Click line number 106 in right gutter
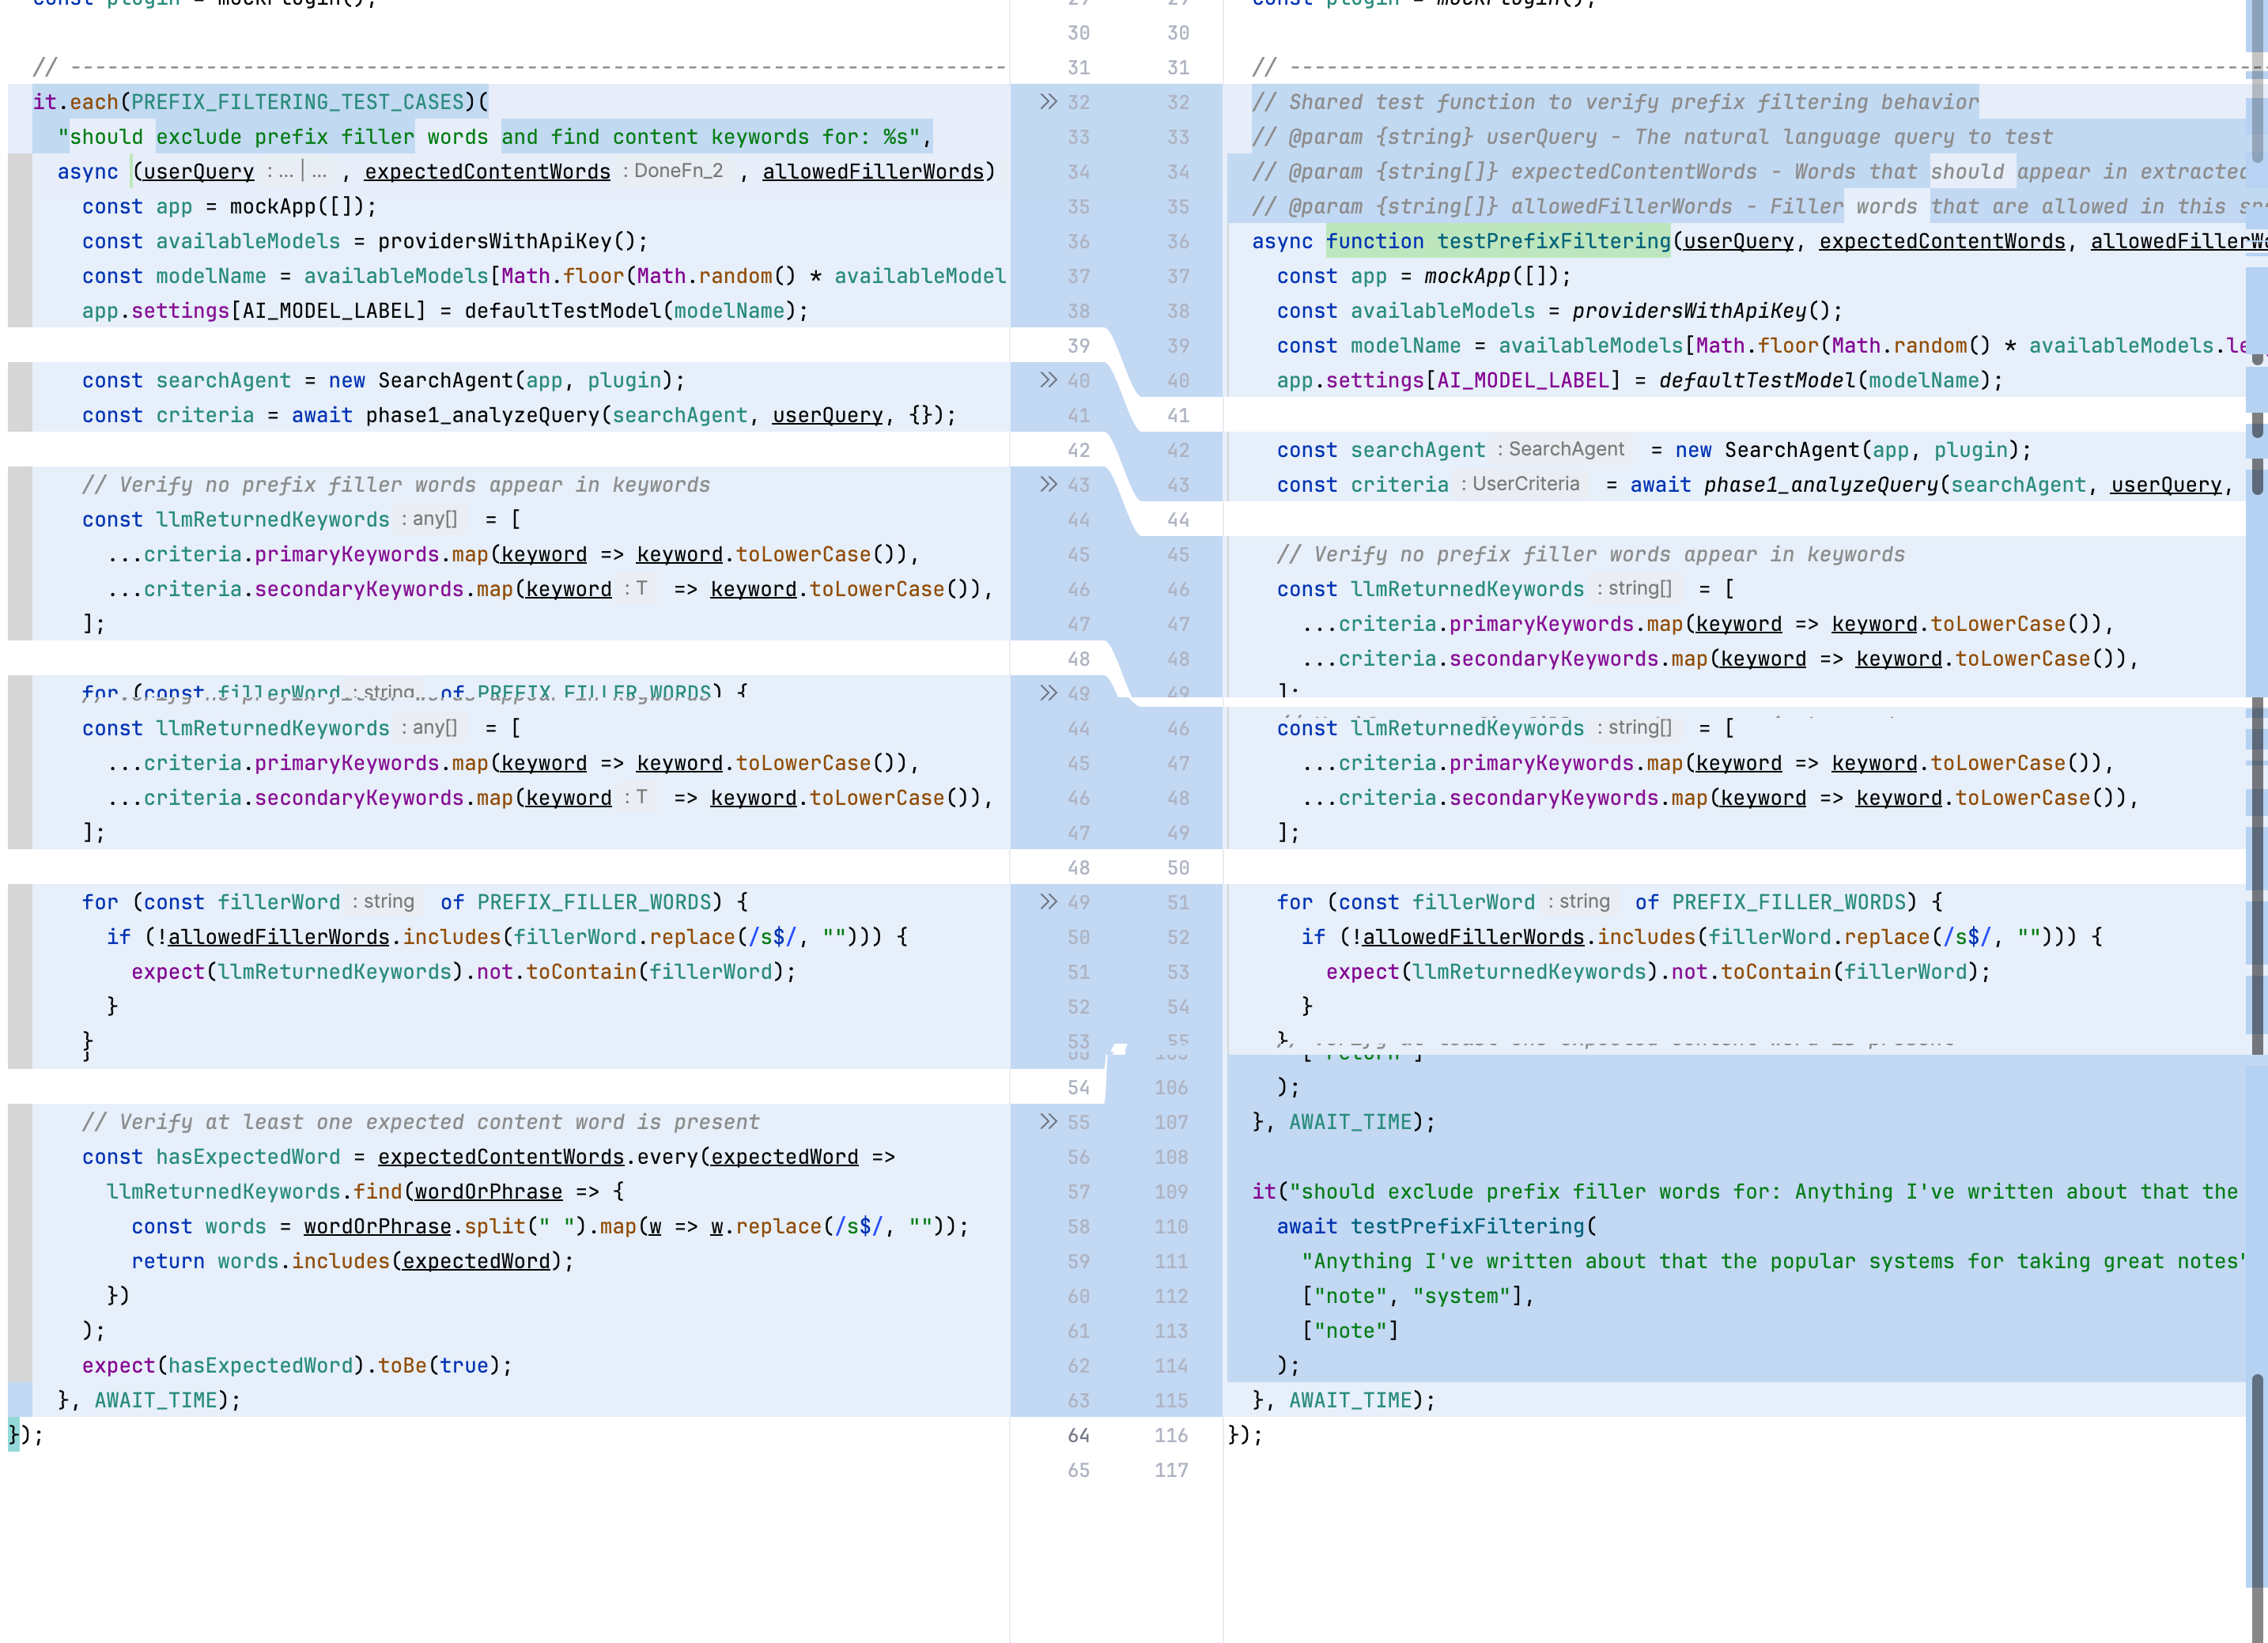This screenshot has width=2268, height=1643. [1170, 1087]
